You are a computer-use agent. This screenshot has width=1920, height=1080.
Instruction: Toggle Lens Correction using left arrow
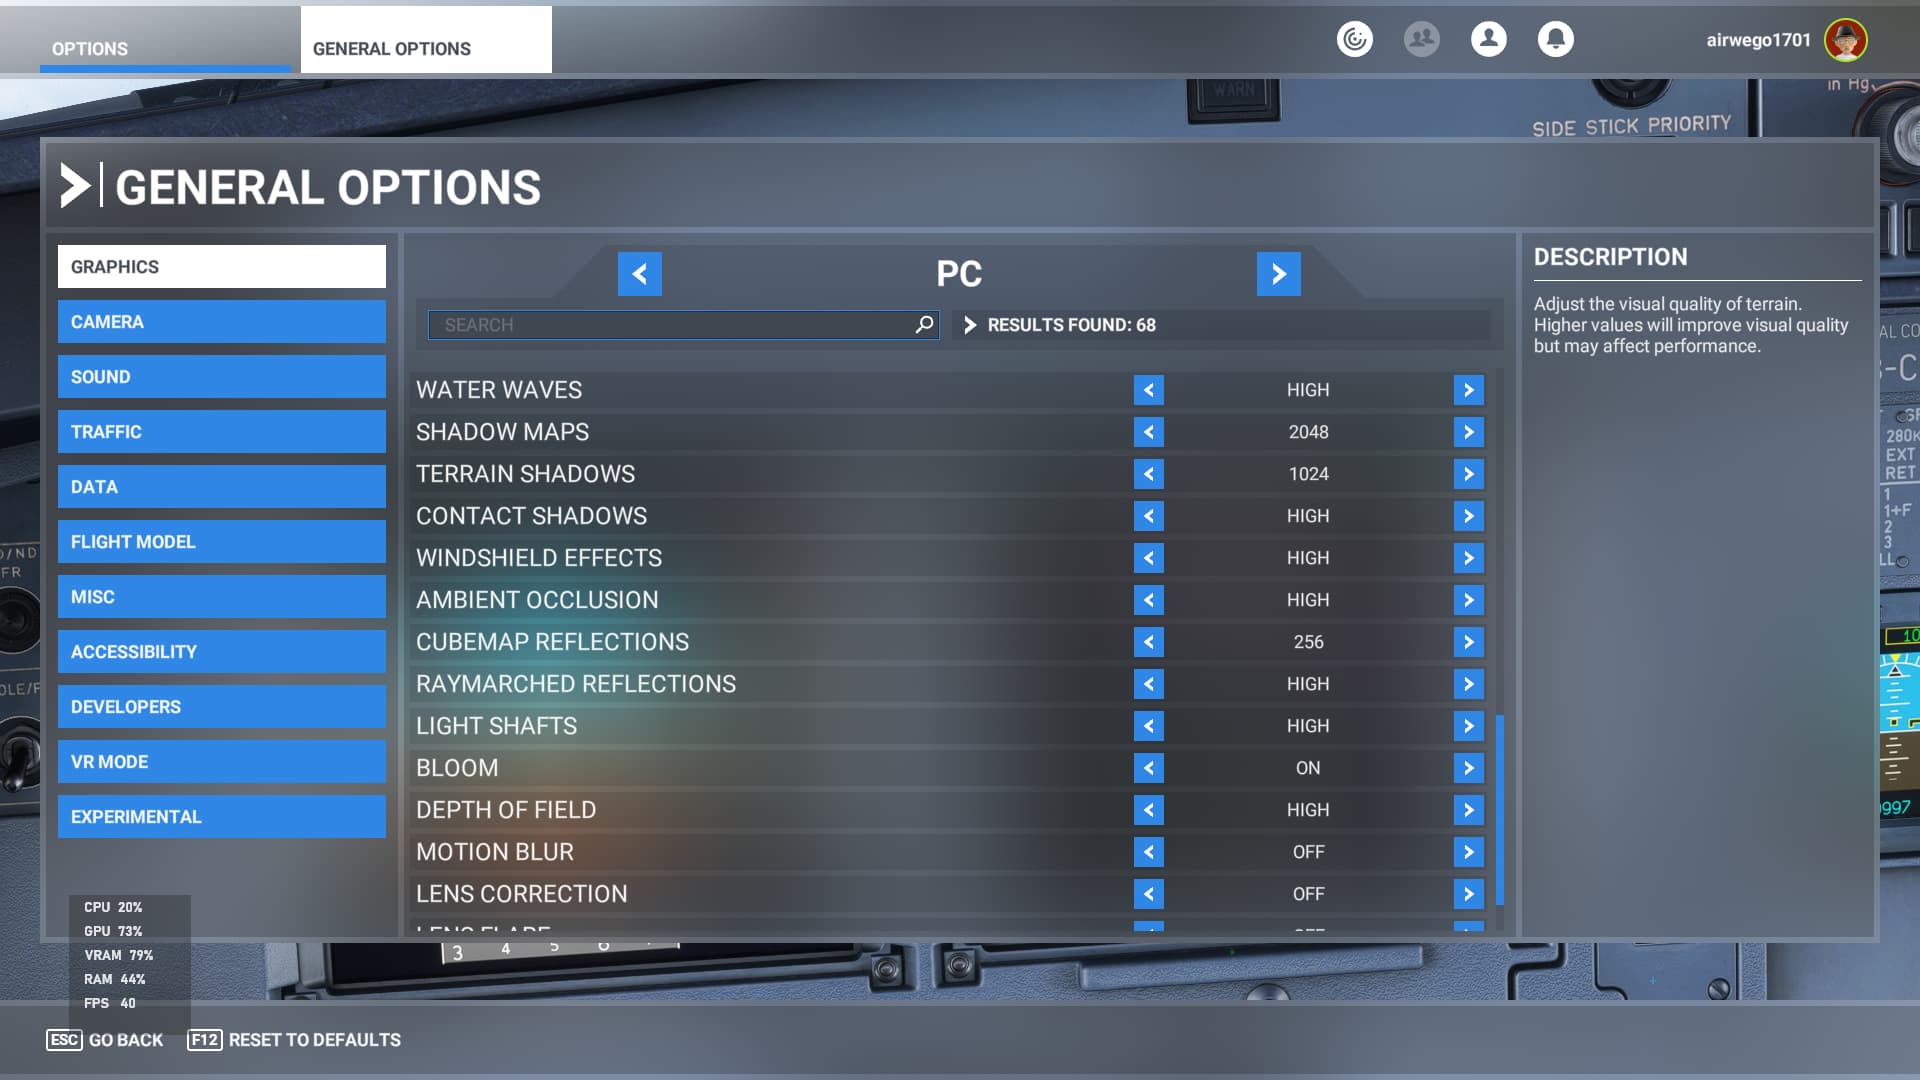coord(1149,894)
